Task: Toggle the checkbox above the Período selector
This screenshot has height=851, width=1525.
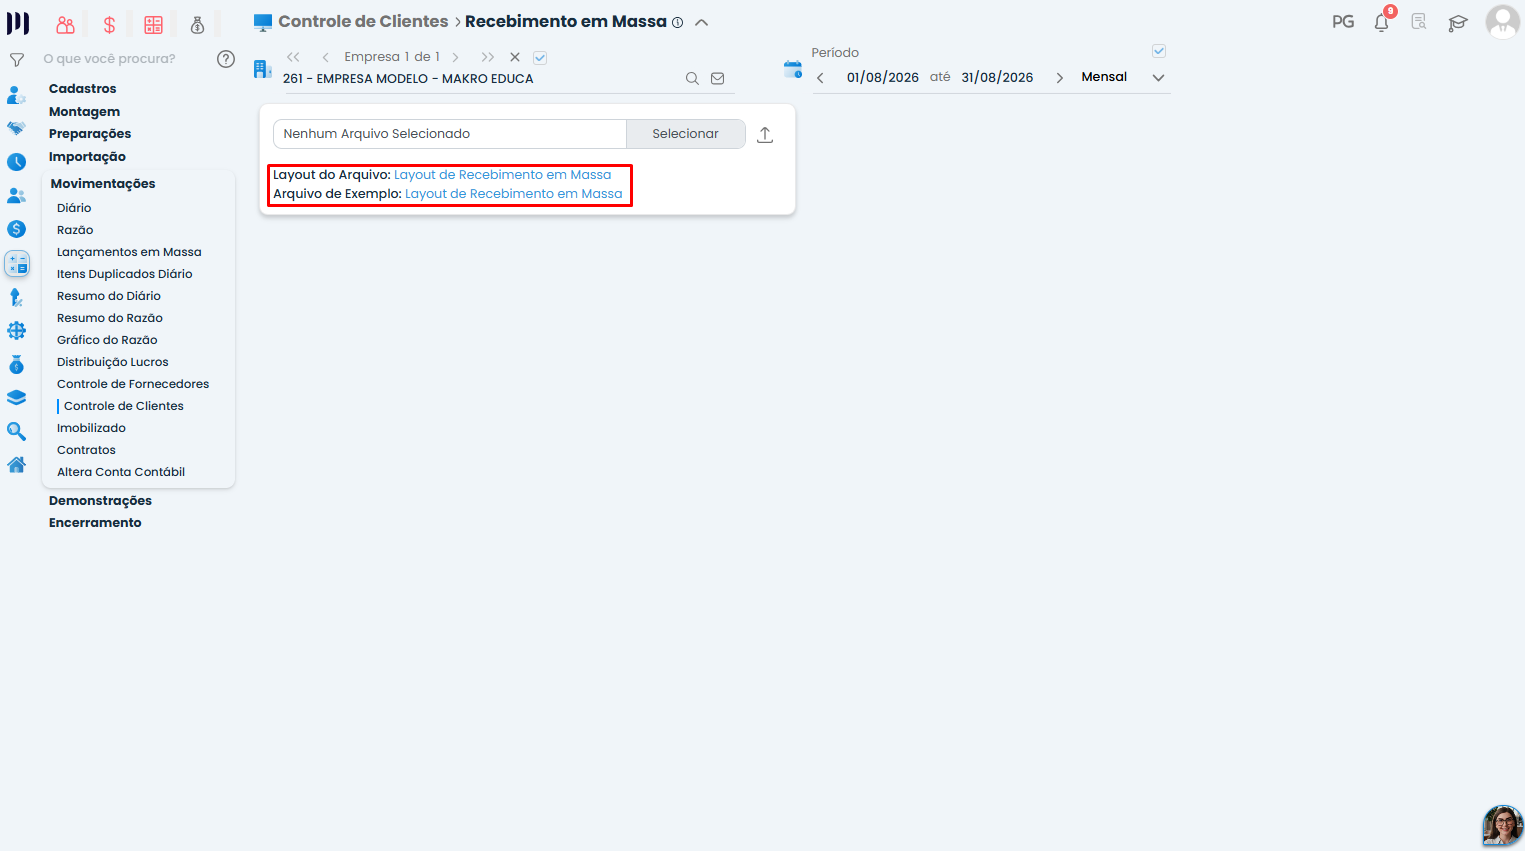Action: (x=1159, y=51)
